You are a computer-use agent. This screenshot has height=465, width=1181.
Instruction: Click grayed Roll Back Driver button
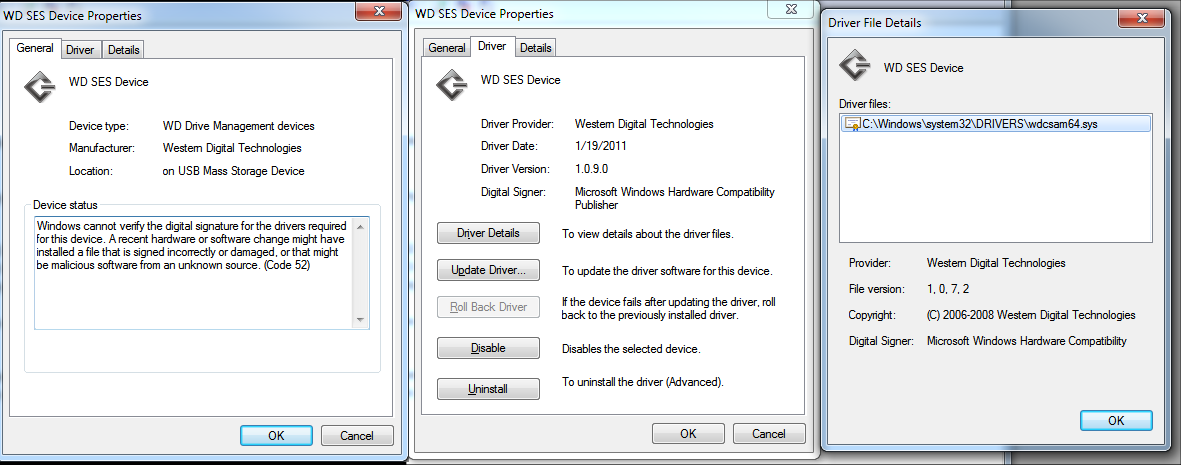pos(488,307)
